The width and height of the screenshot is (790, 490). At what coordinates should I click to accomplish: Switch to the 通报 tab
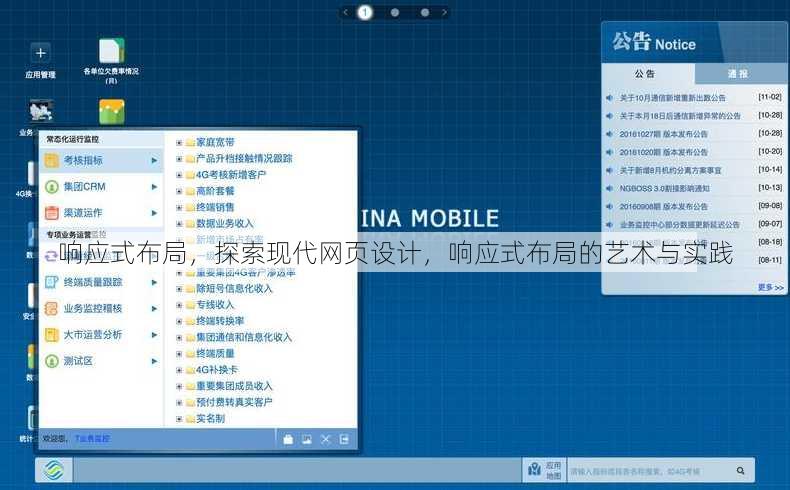[741, 74]
